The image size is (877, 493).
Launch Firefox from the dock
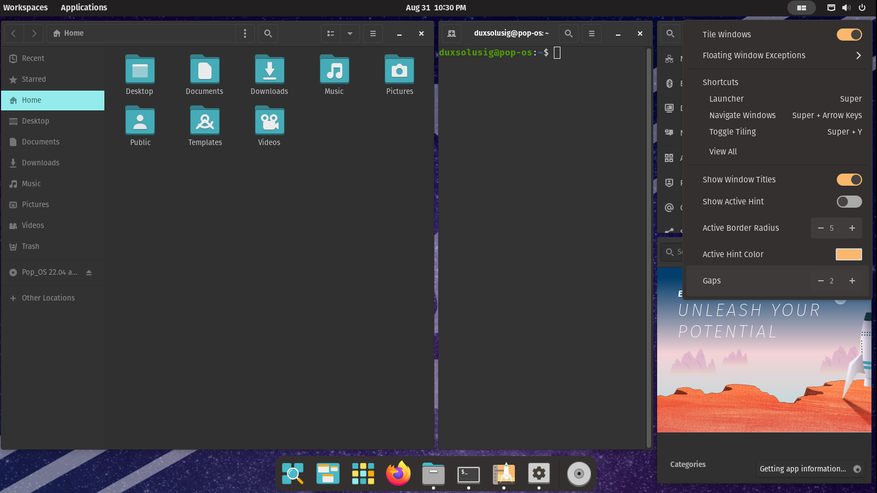click(398, 474)
